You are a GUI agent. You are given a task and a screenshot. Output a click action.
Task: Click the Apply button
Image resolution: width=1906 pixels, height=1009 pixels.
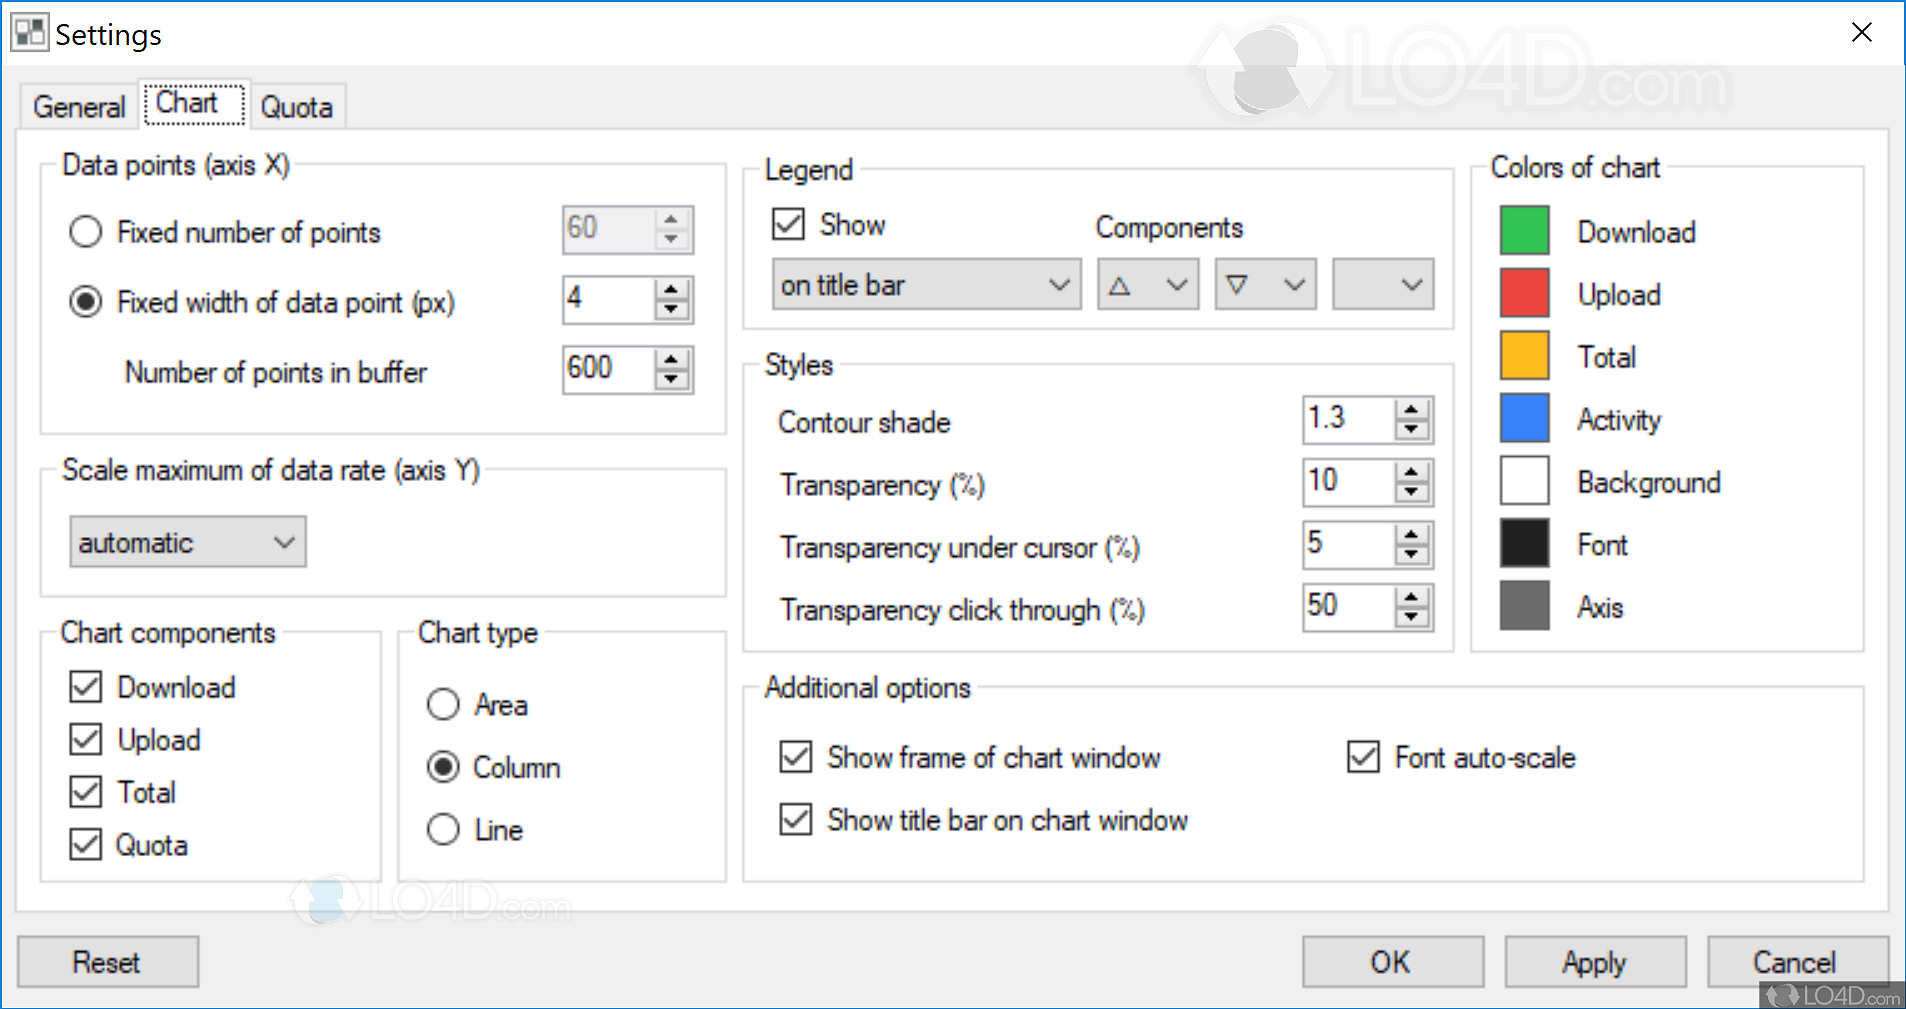tap(1594, 961)
